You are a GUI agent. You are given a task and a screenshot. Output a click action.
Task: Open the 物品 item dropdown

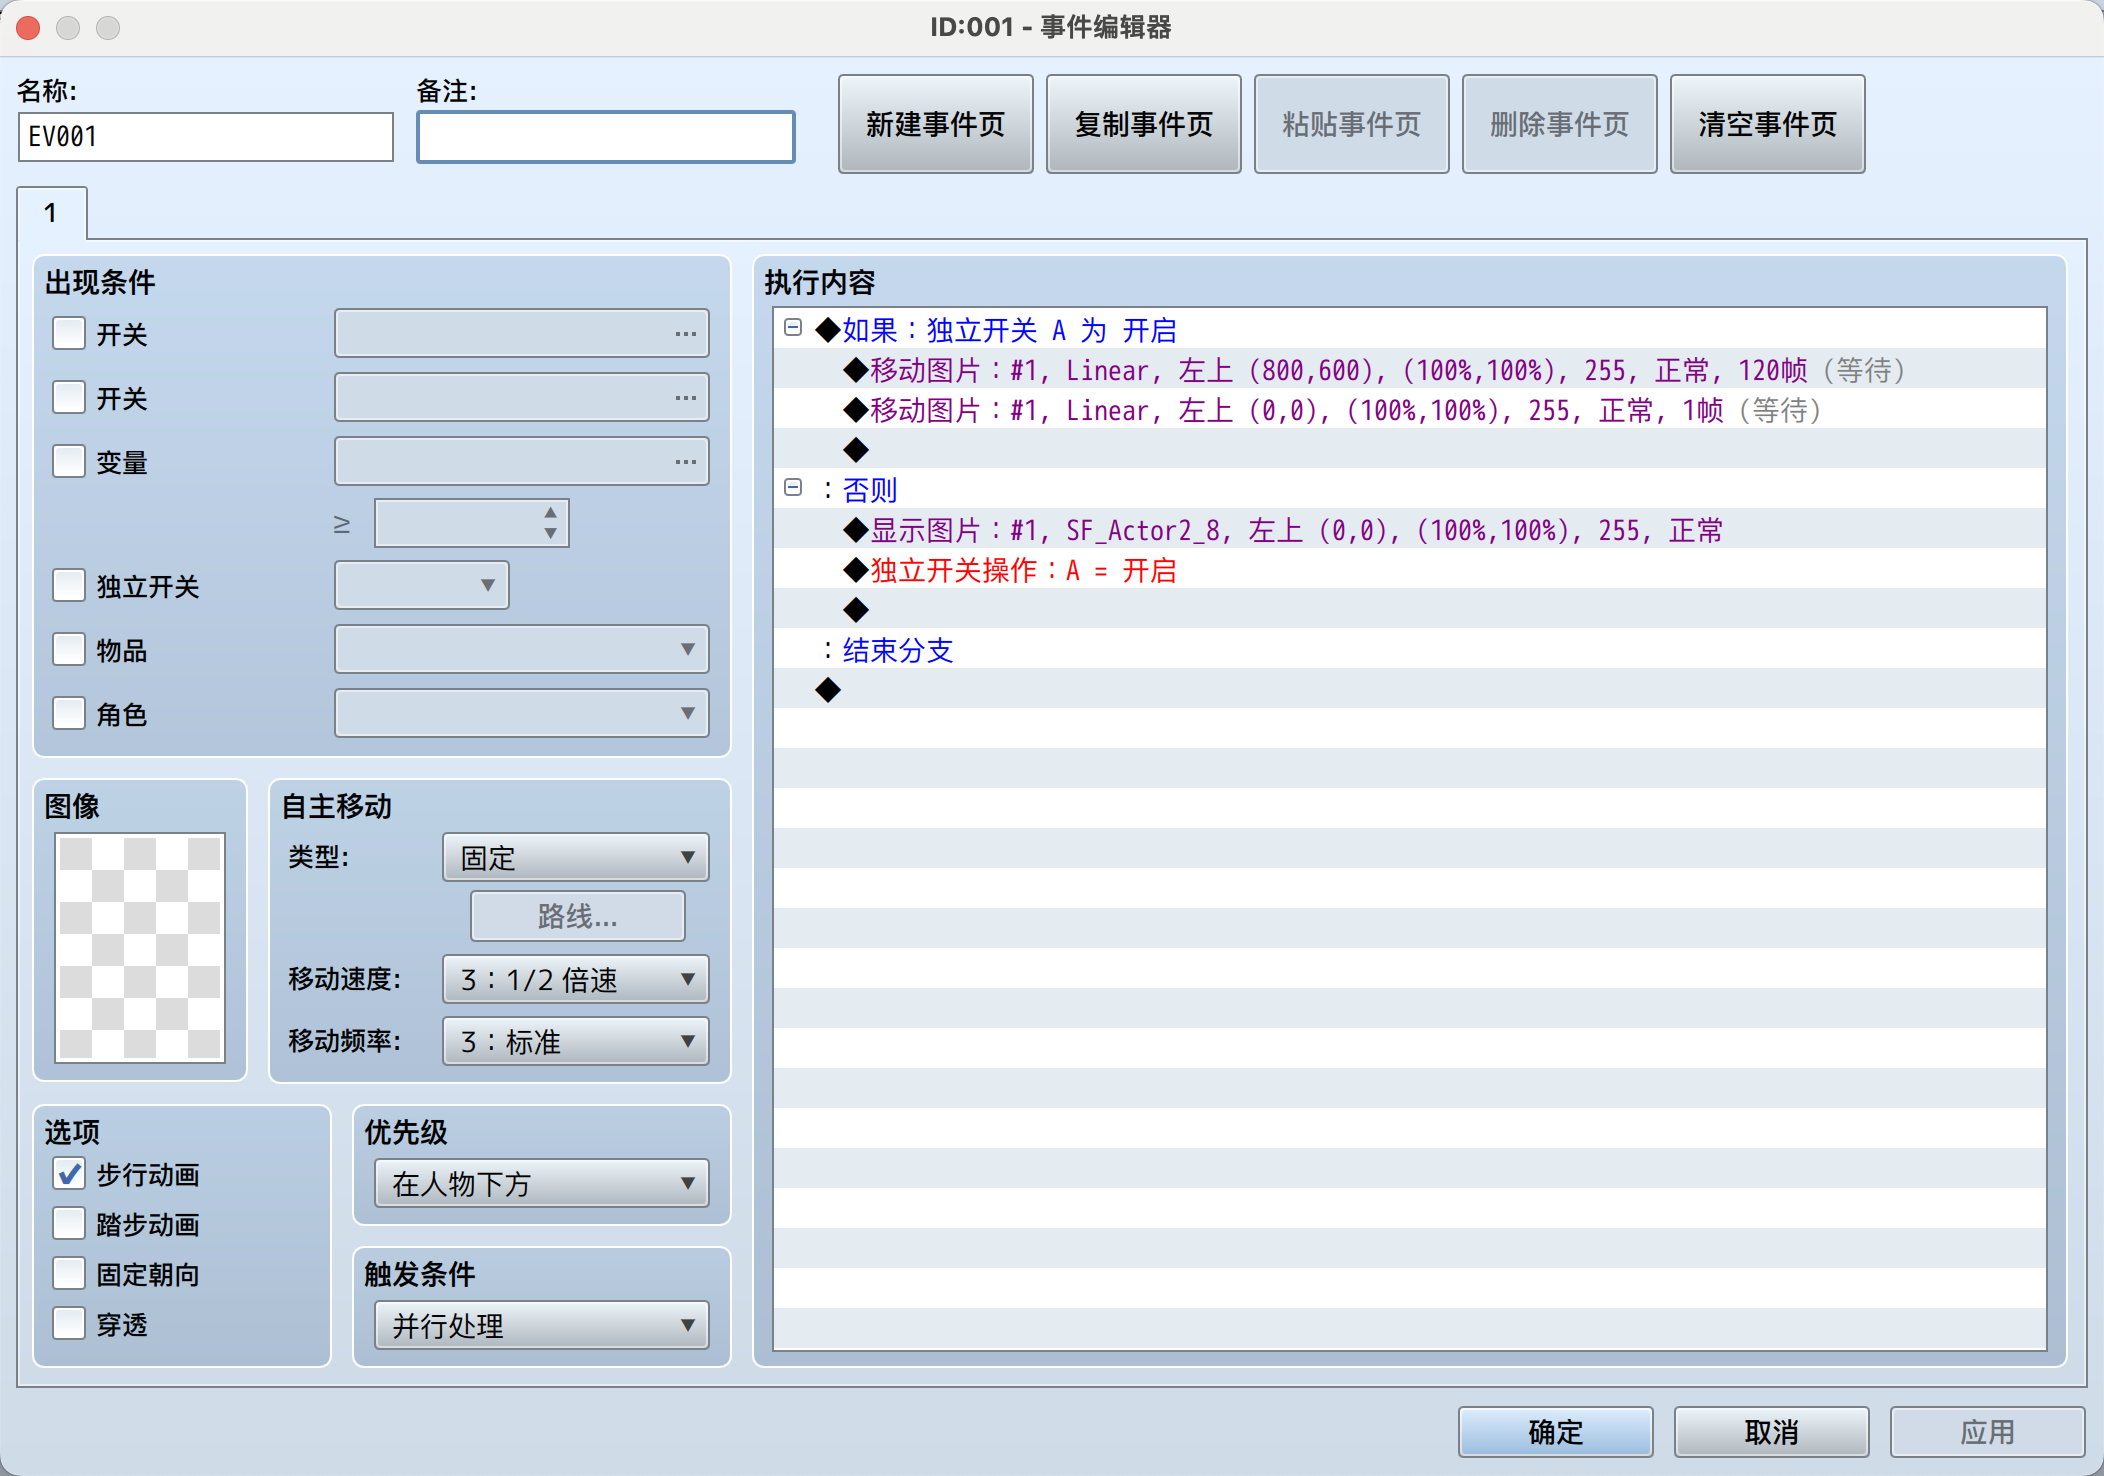pyautogui.click(x=522, y=649)
